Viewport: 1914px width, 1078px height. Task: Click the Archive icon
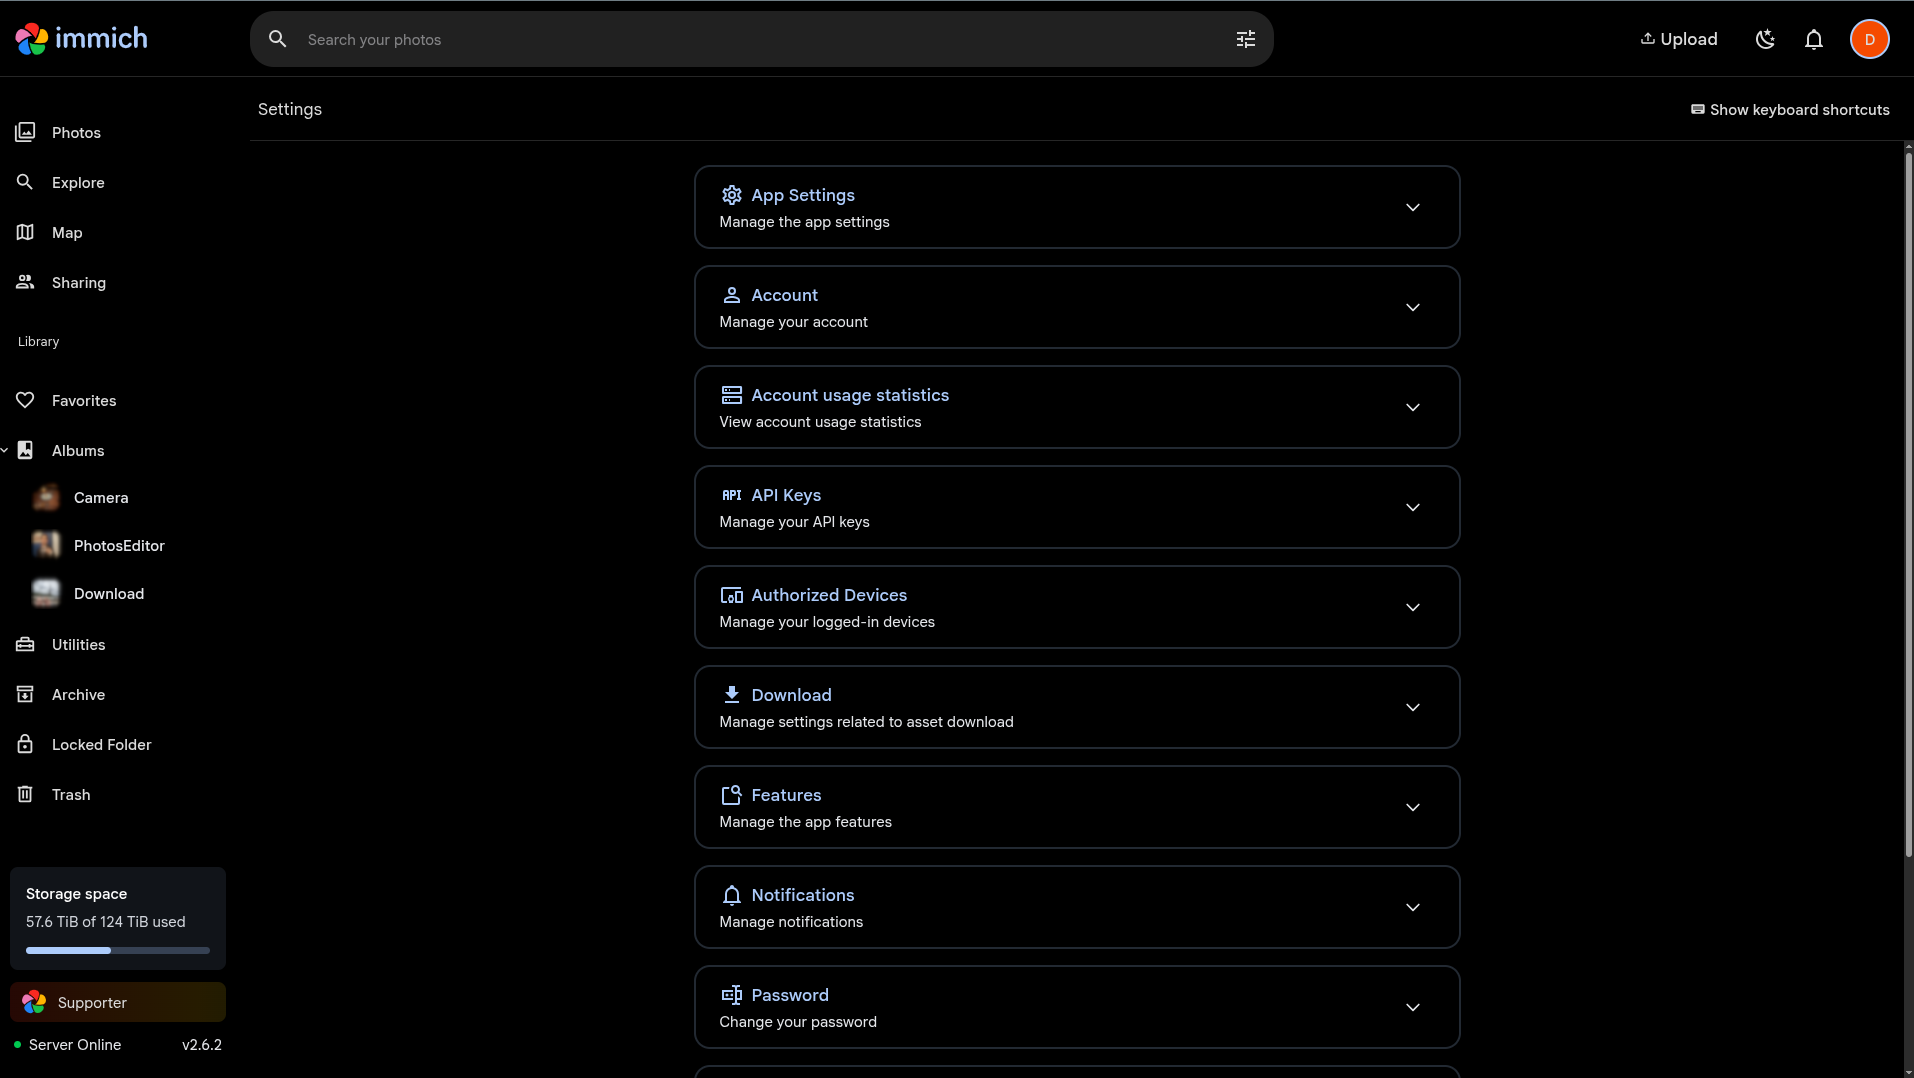[25, 694]
